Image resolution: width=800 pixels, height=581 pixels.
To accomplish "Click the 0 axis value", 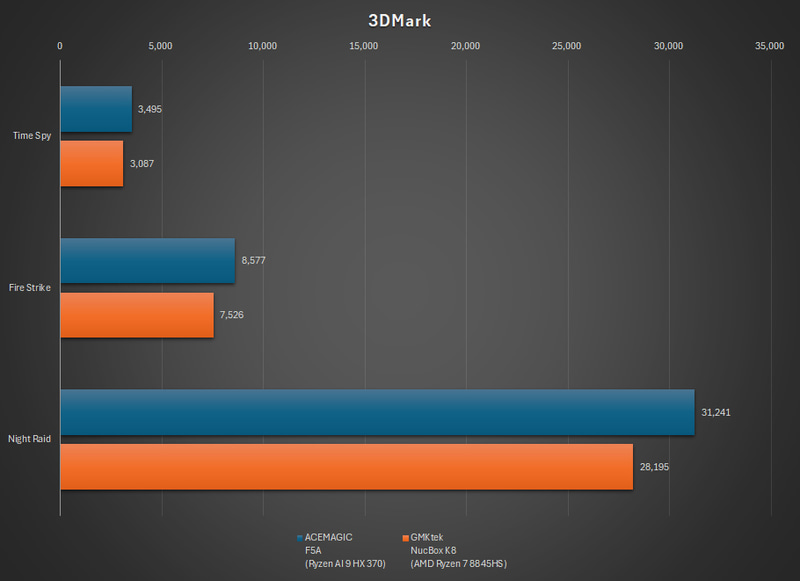I will click(62, 45).
